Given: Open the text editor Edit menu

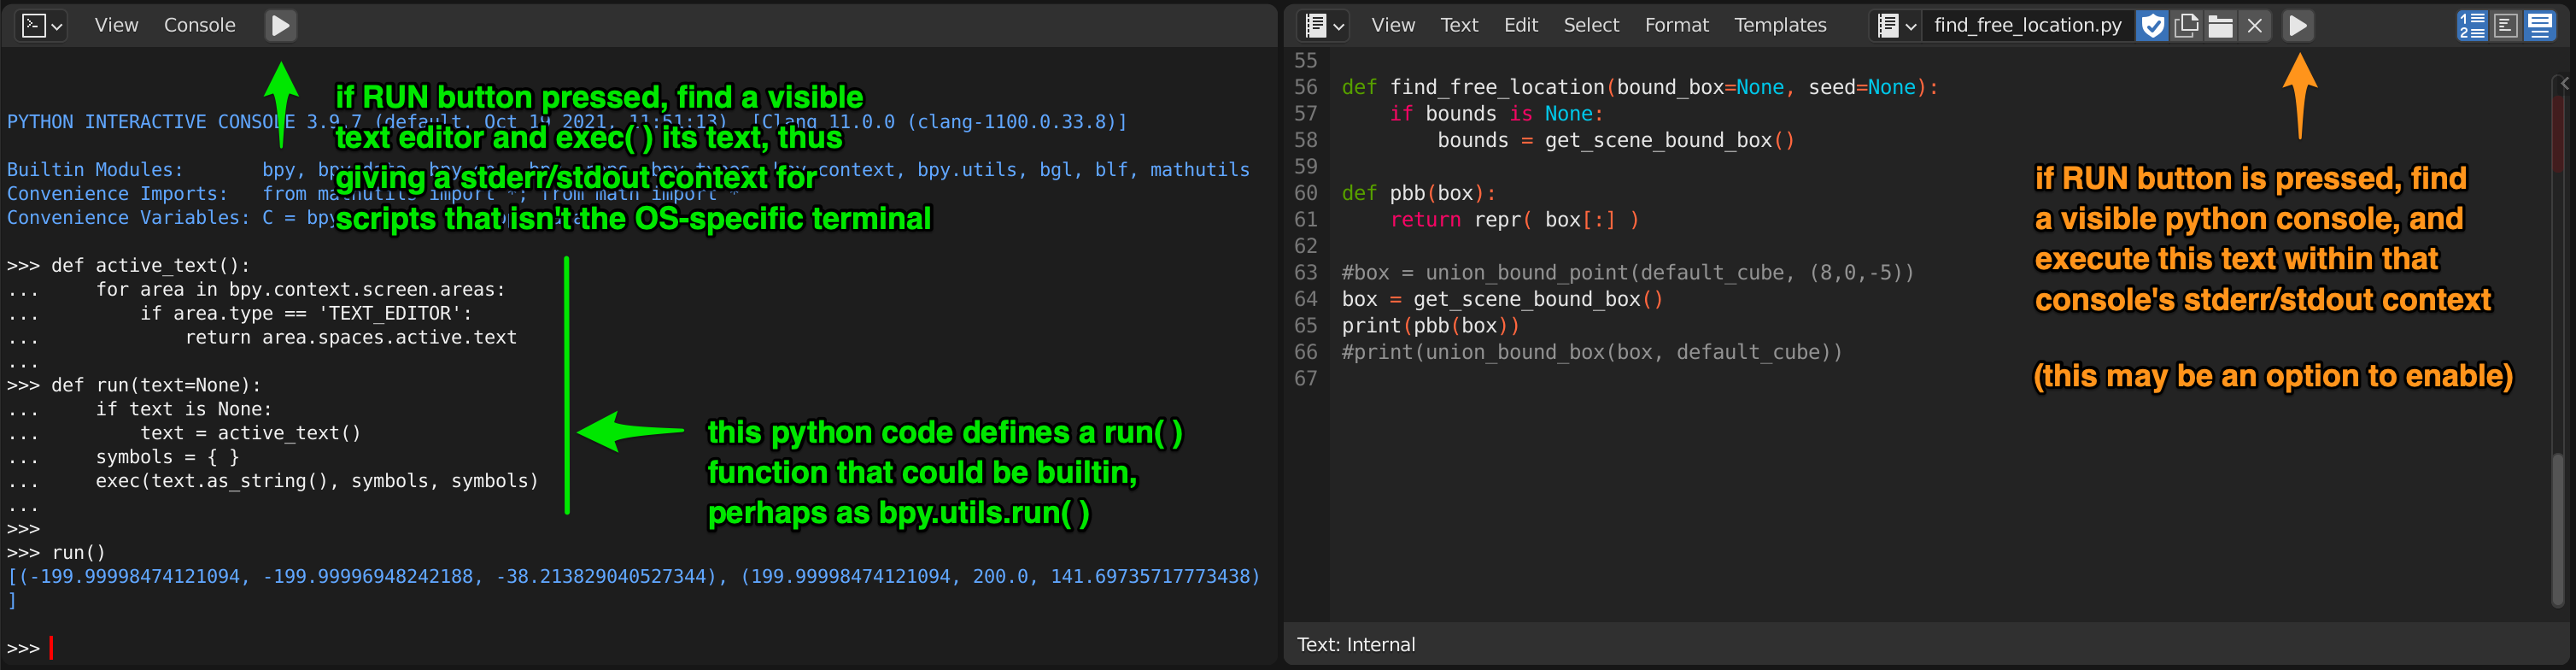Looking at the screenshot, I should pos(1521,25).
